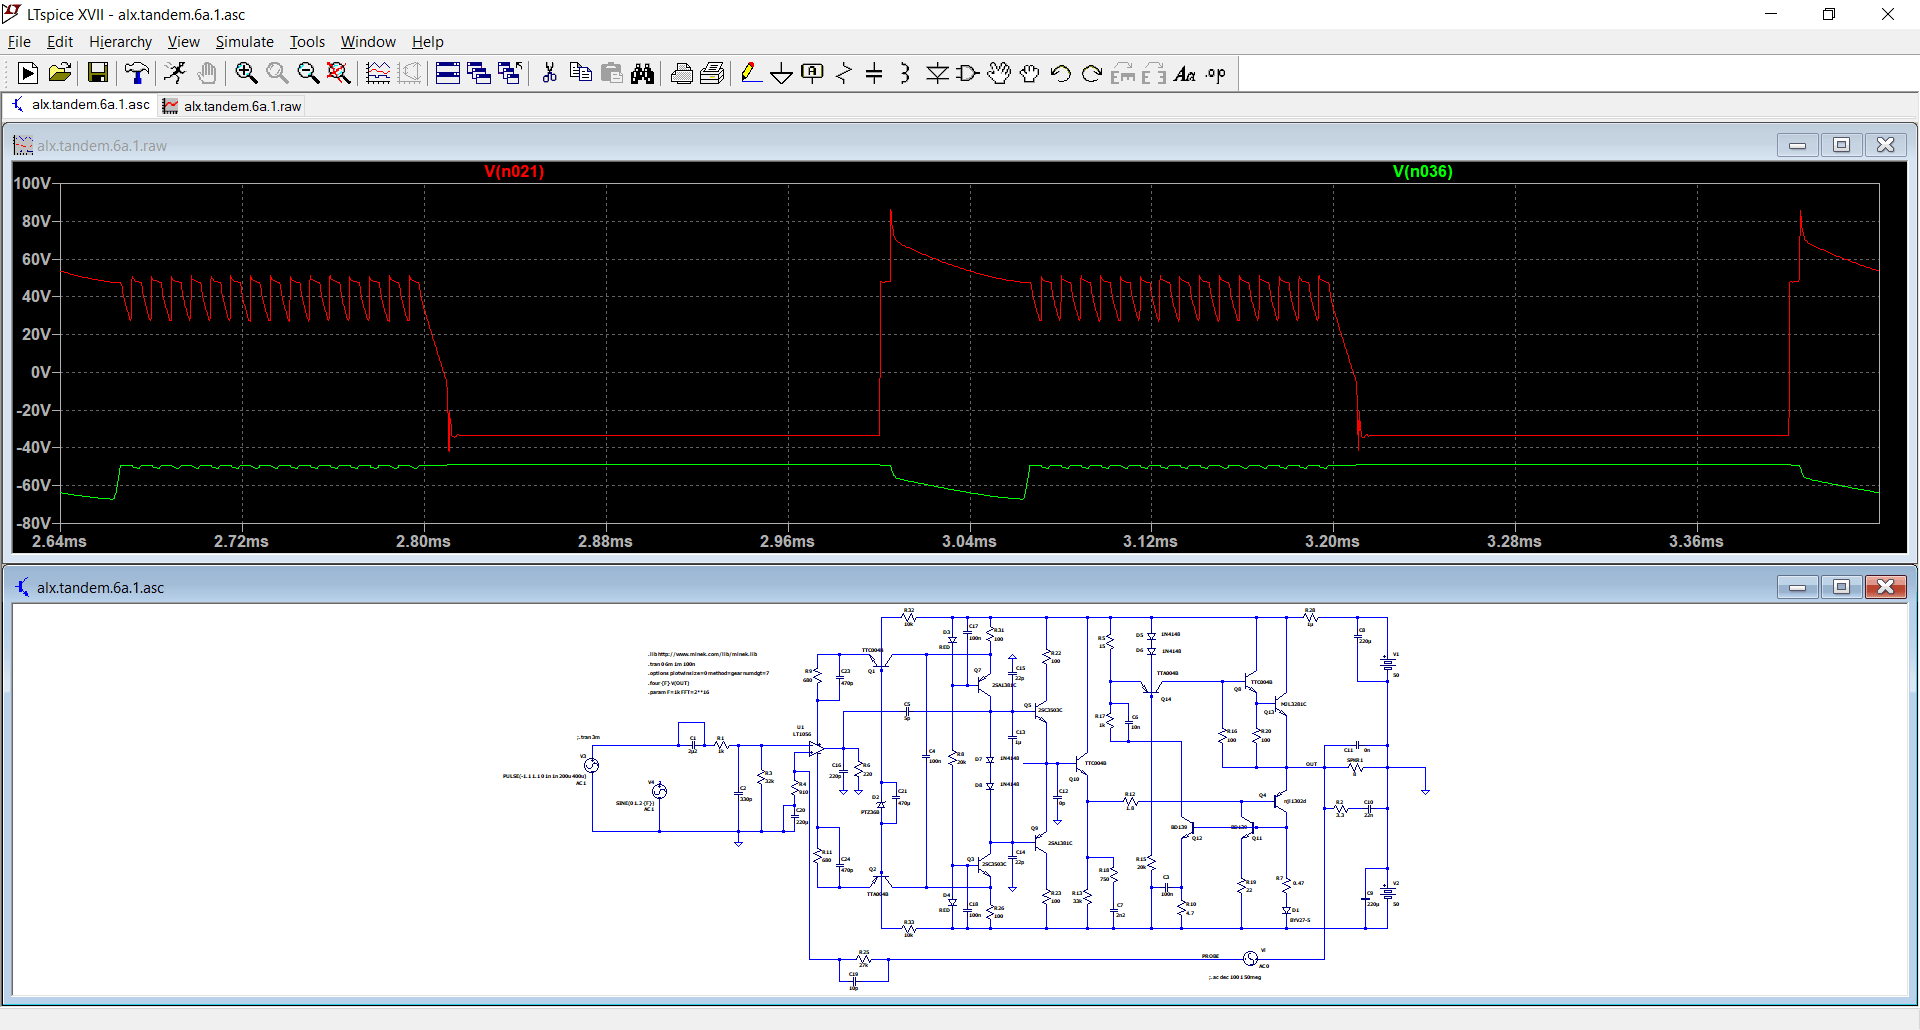The image size is (1920, 1030).
Task: Click the Print Setup icon
Action: 713,73
